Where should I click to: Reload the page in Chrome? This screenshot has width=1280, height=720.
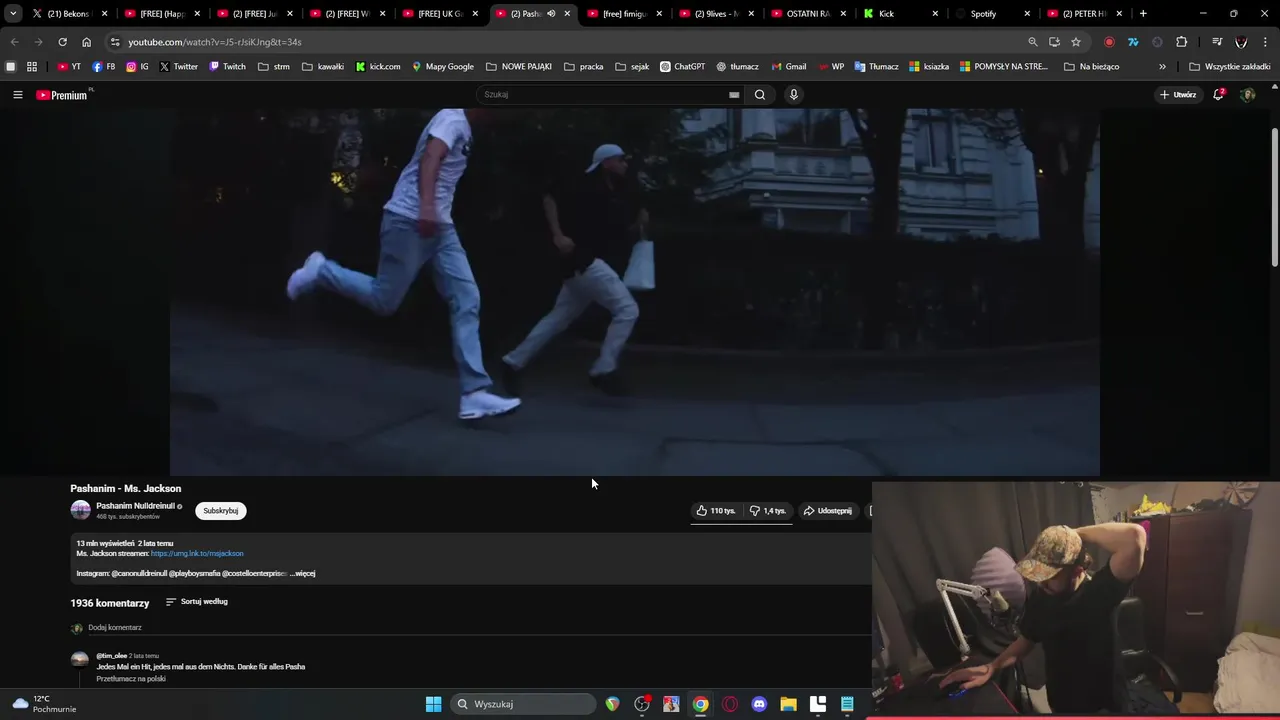[x=62, y=42]
